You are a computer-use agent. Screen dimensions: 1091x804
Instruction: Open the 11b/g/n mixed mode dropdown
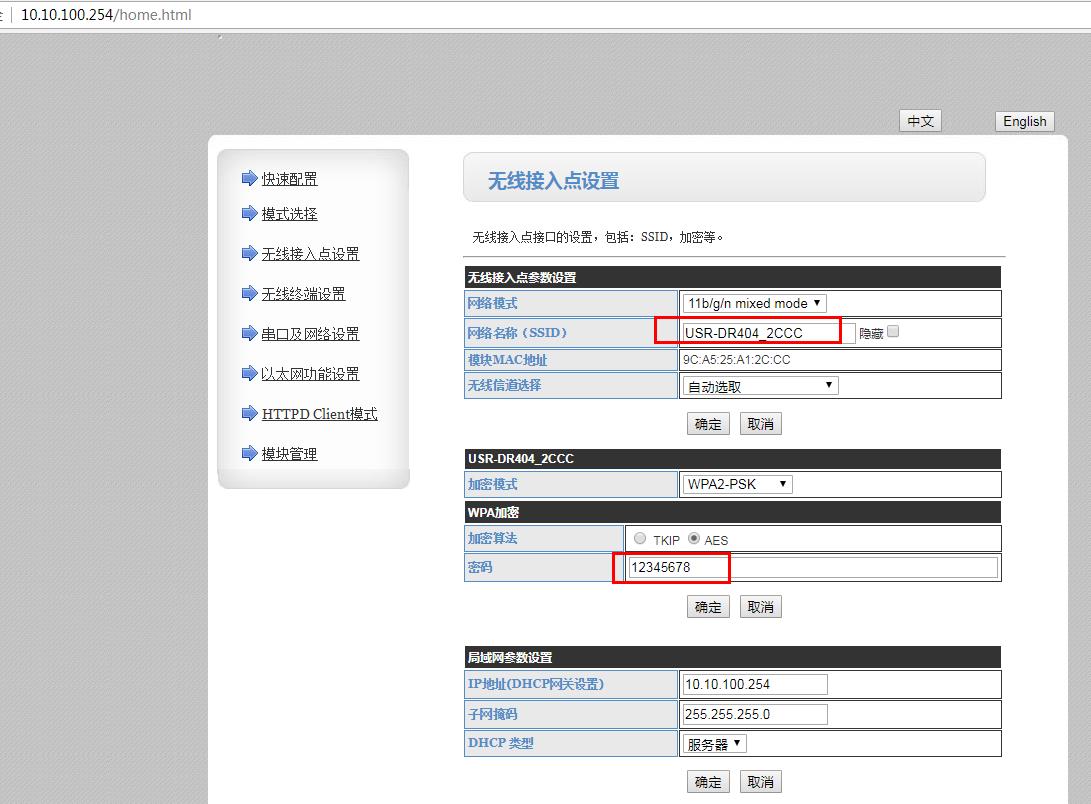point(754,303)
